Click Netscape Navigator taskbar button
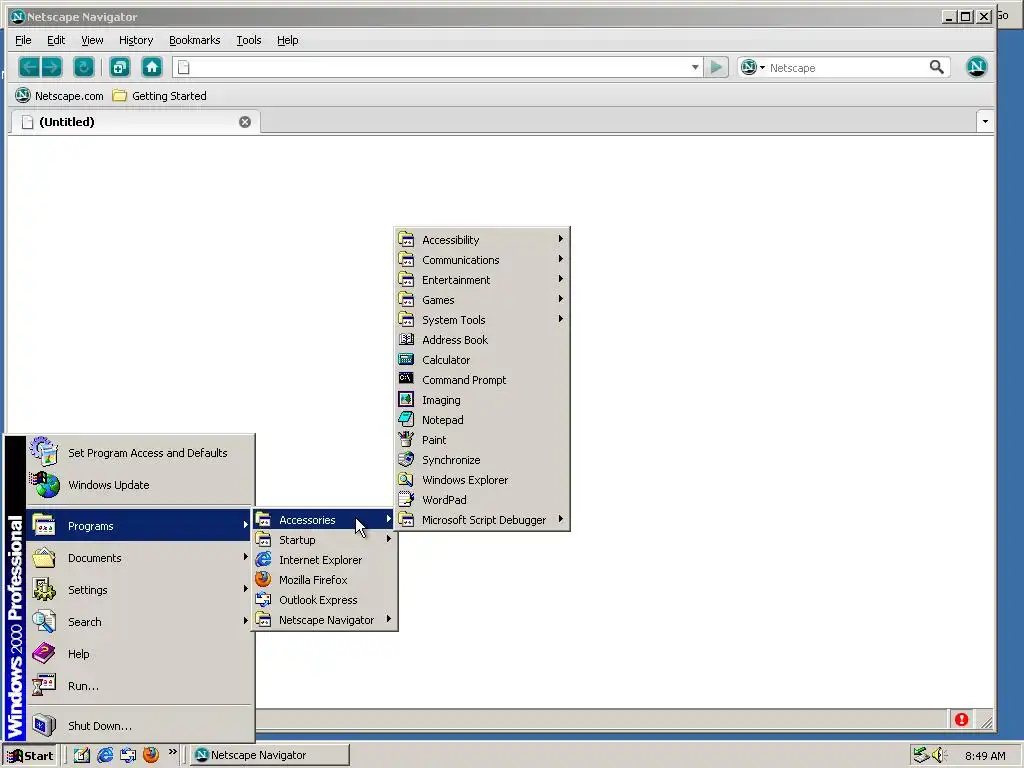1024x768 pixels. coord(270,755)
